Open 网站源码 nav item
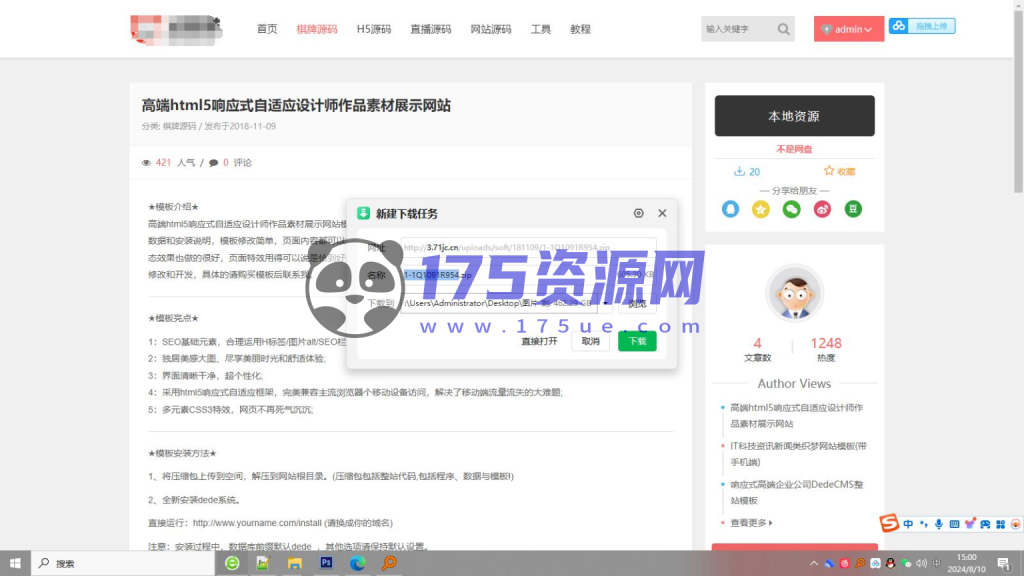Screen dimensions: 1024x576 pyautogui.click(x=490, y=29)
